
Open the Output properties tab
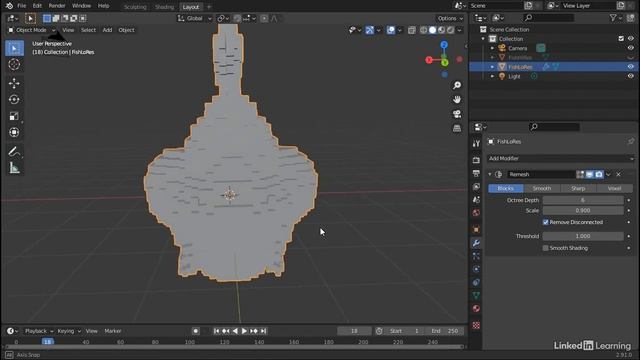476,173
